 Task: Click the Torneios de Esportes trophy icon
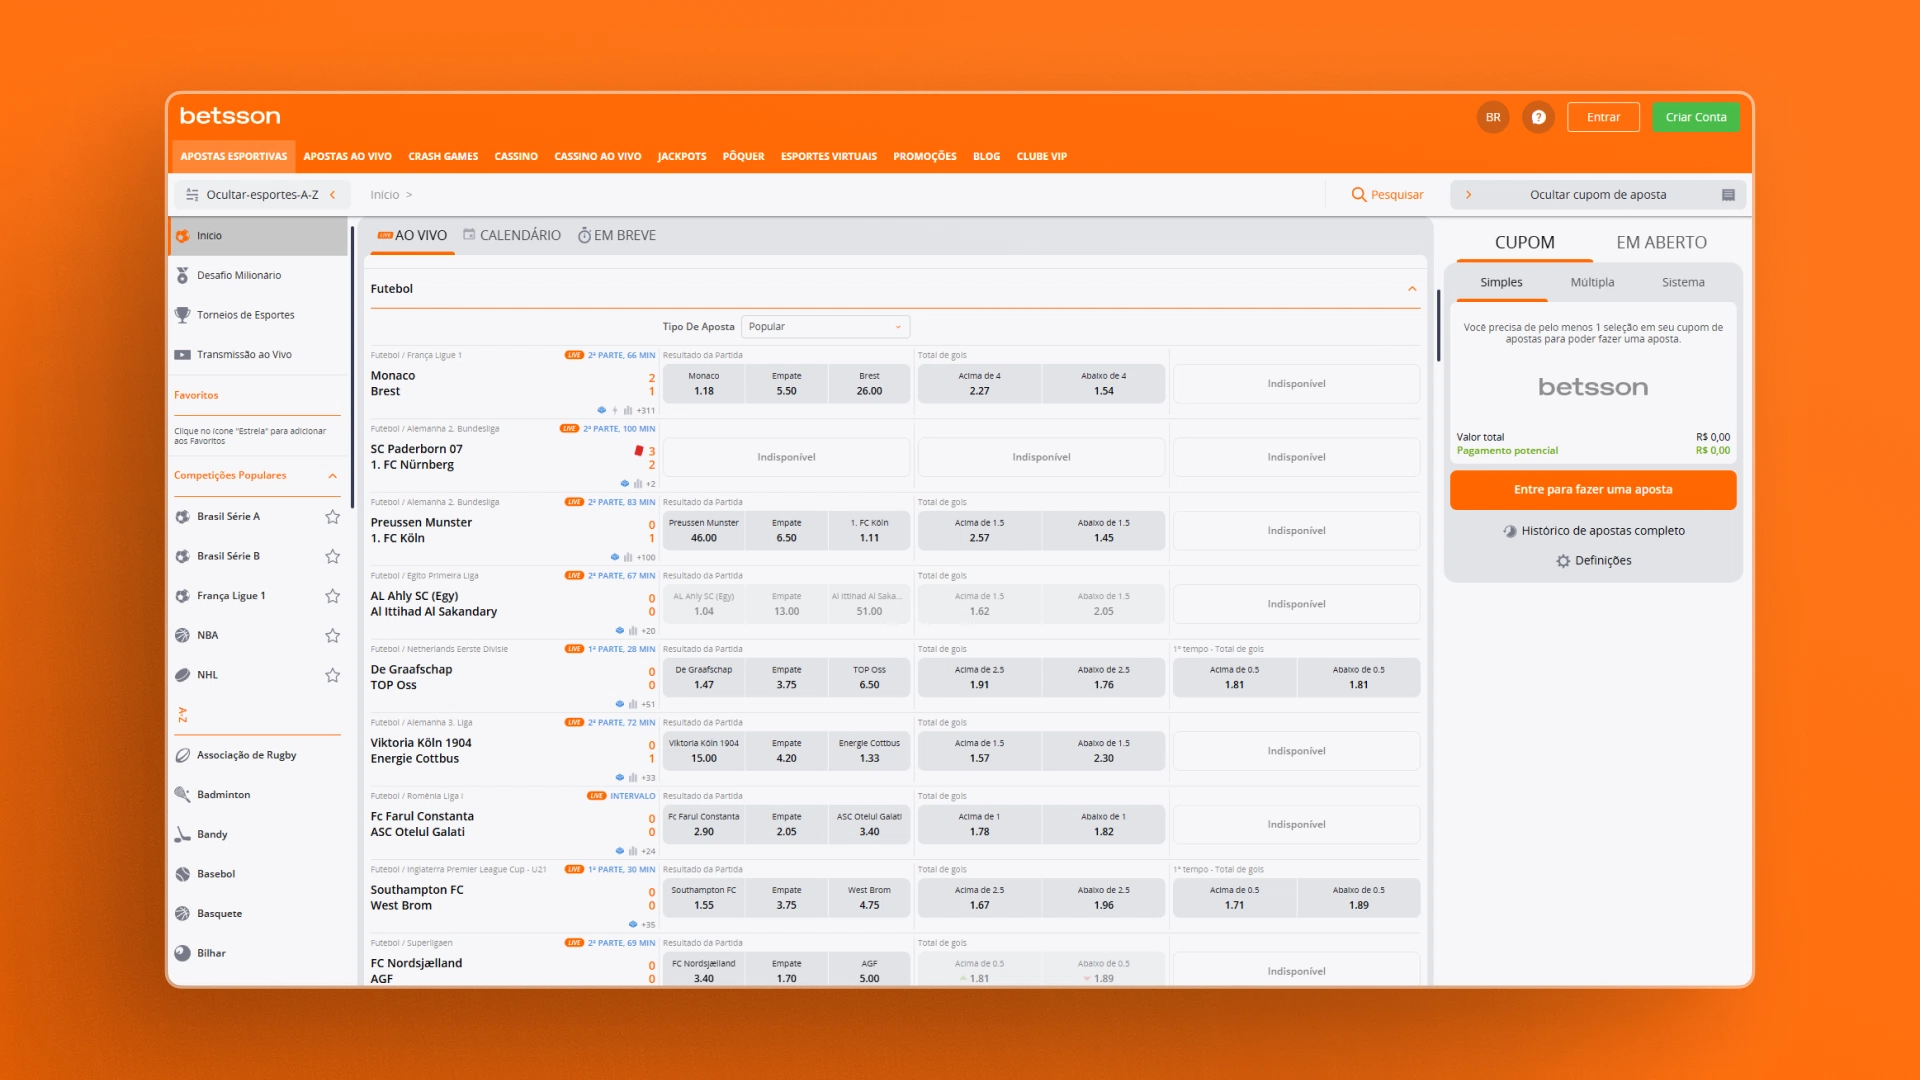pos(182,315)
